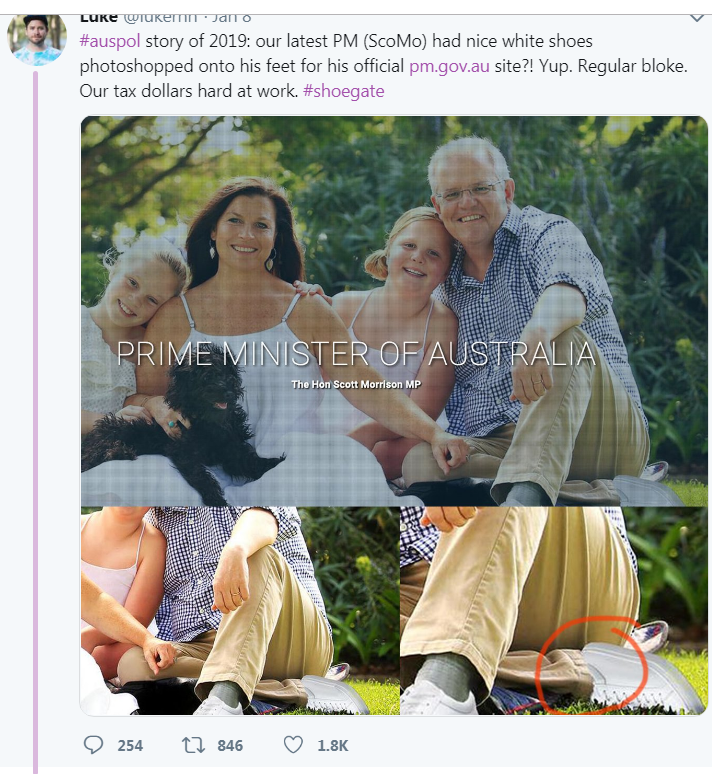Image resolution: width=712 pixels, height=774 pixels.
Task: Retweet using the retweet arrows icon
Action: coord(193,745)
